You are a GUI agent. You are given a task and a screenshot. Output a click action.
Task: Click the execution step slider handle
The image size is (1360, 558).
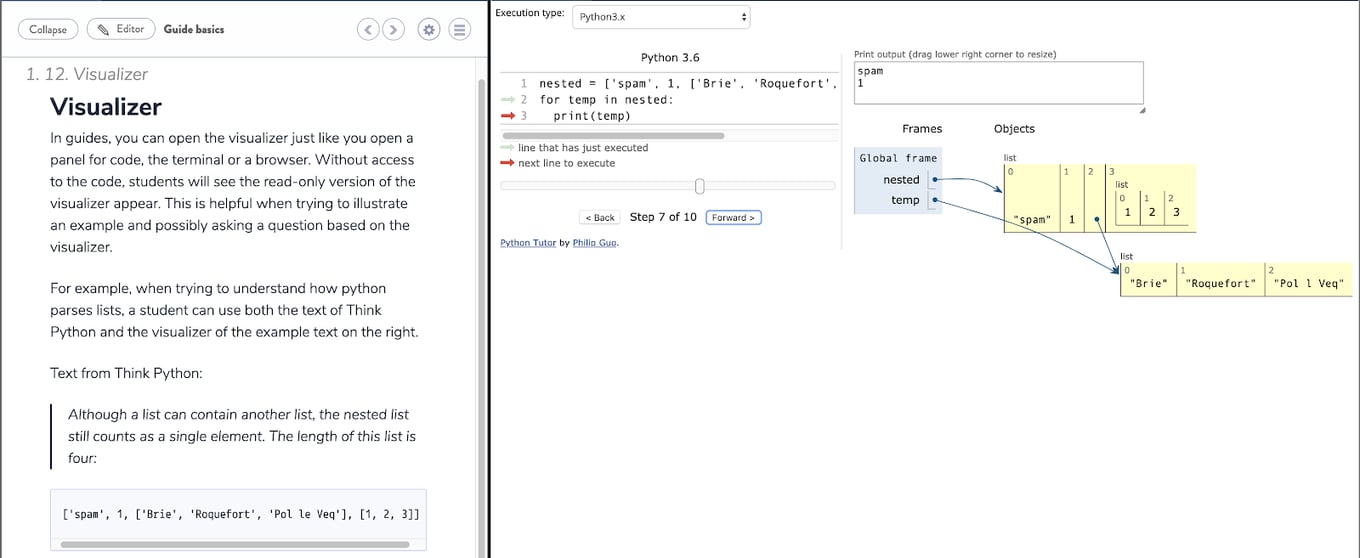tap(699, 186)
